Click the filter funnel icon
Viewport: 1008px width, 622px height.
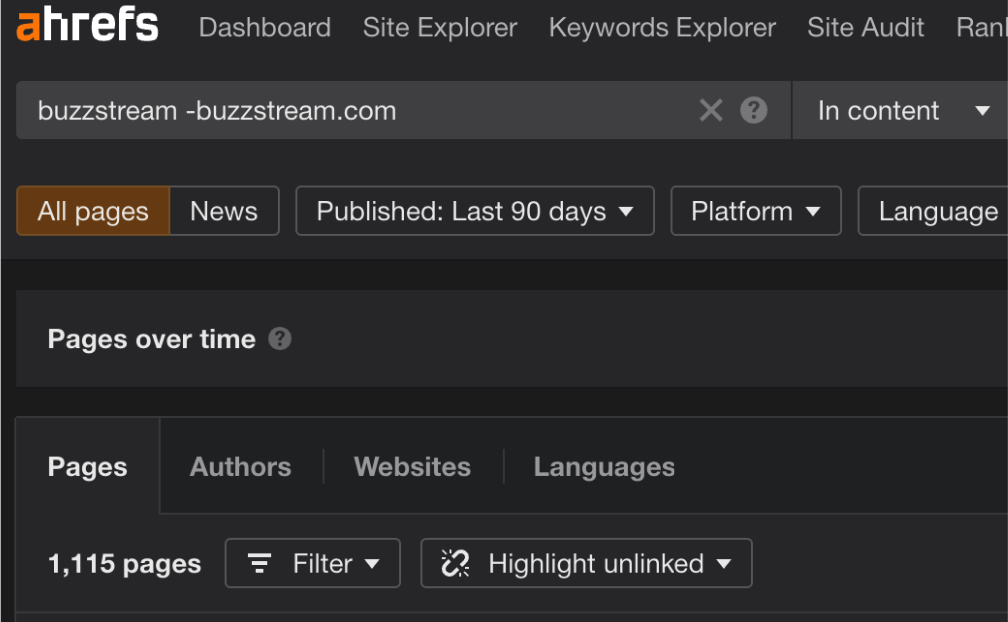point(259,563)
